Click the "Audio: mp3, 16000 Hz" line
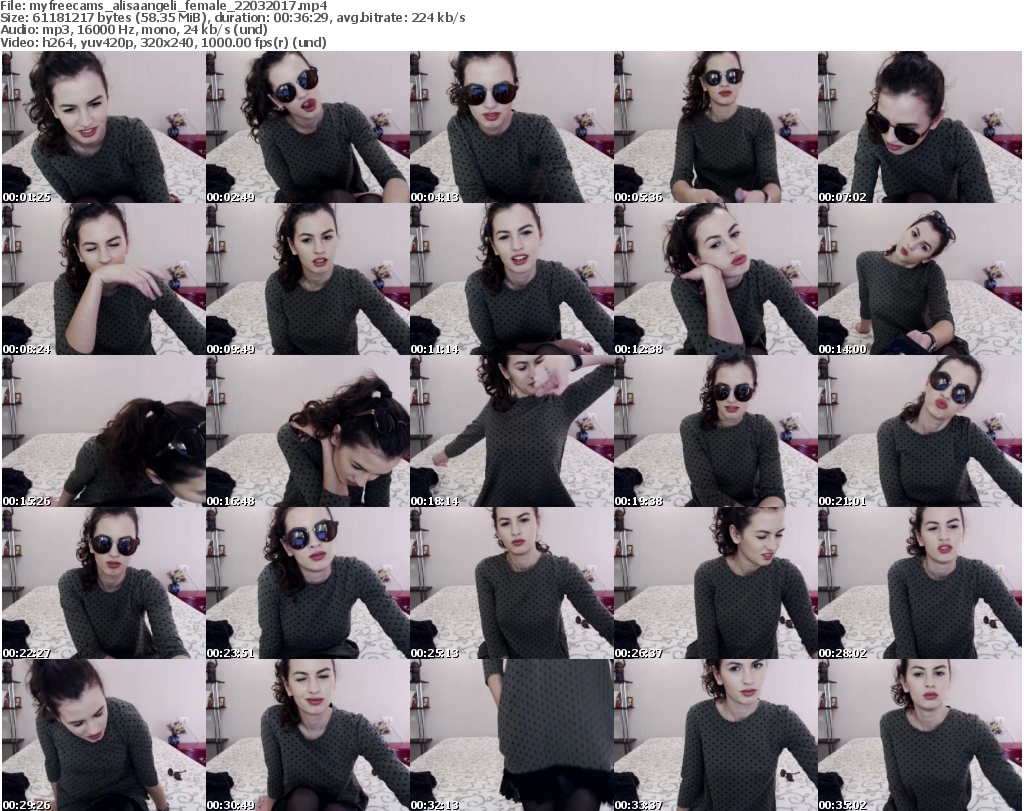Viewport: 1024px width, 811px height. pos(134,30)
